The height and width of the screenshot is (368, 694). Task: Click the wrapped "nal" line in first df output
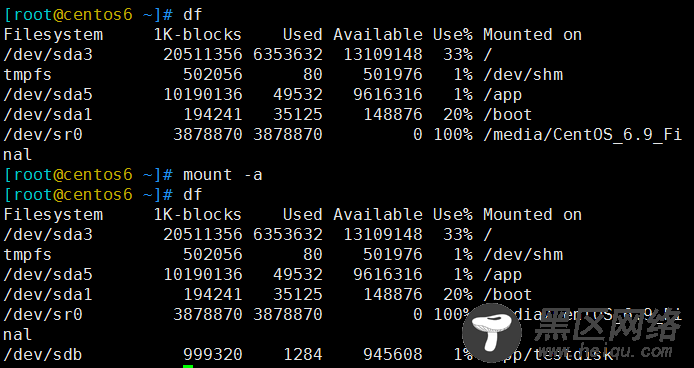[x=18, y=155]
